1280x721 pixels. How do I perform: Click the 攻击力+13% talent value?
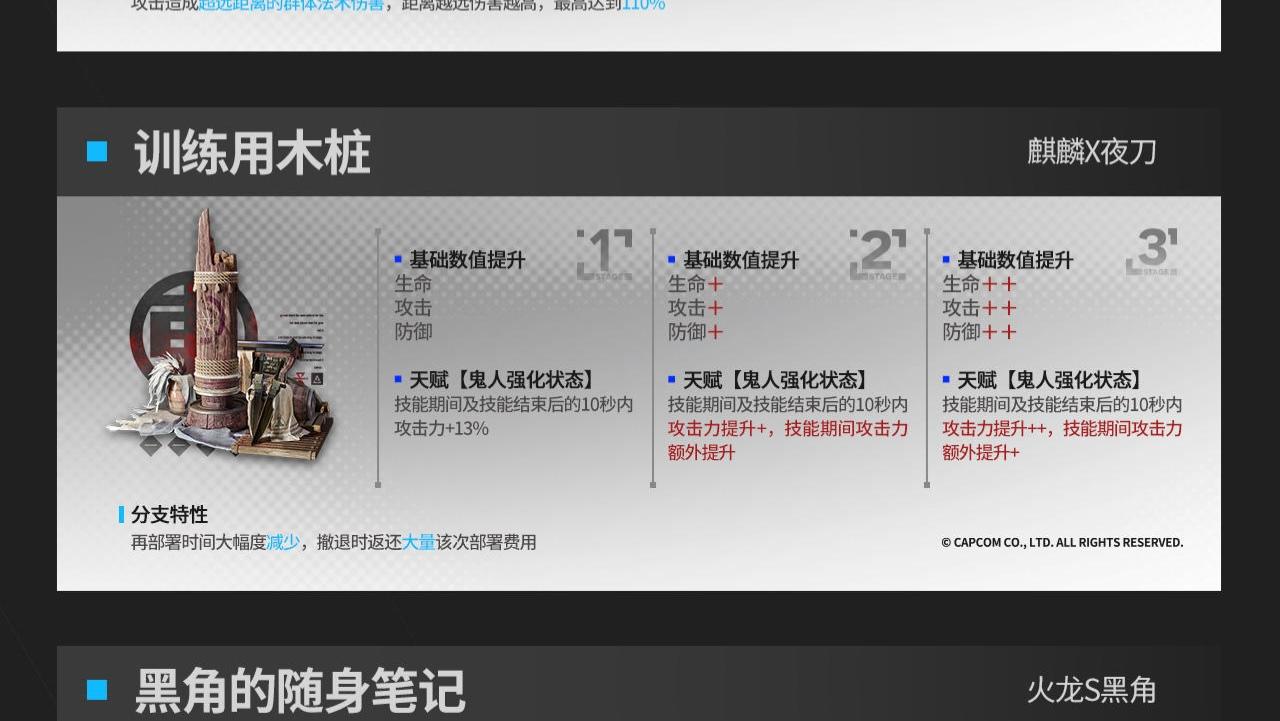[x=441, y=428]
